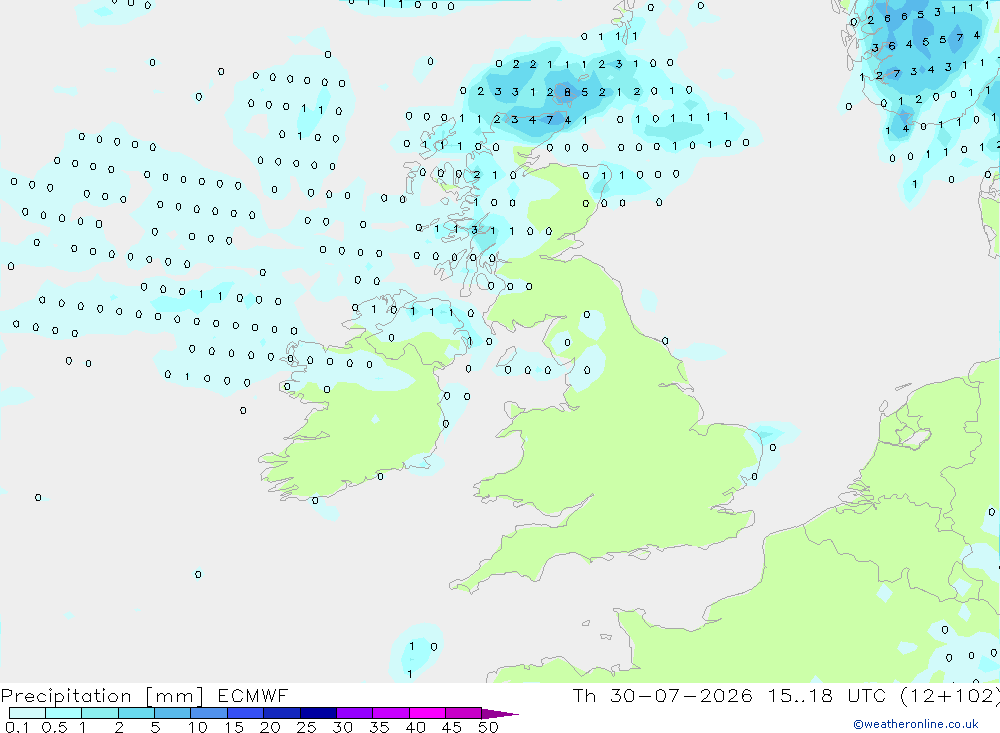Viewport: 1000px width, 733px height.
Task: Select the 10–15 mm legend color swatch
Action: pyautogui.click(x=209, y=713)
